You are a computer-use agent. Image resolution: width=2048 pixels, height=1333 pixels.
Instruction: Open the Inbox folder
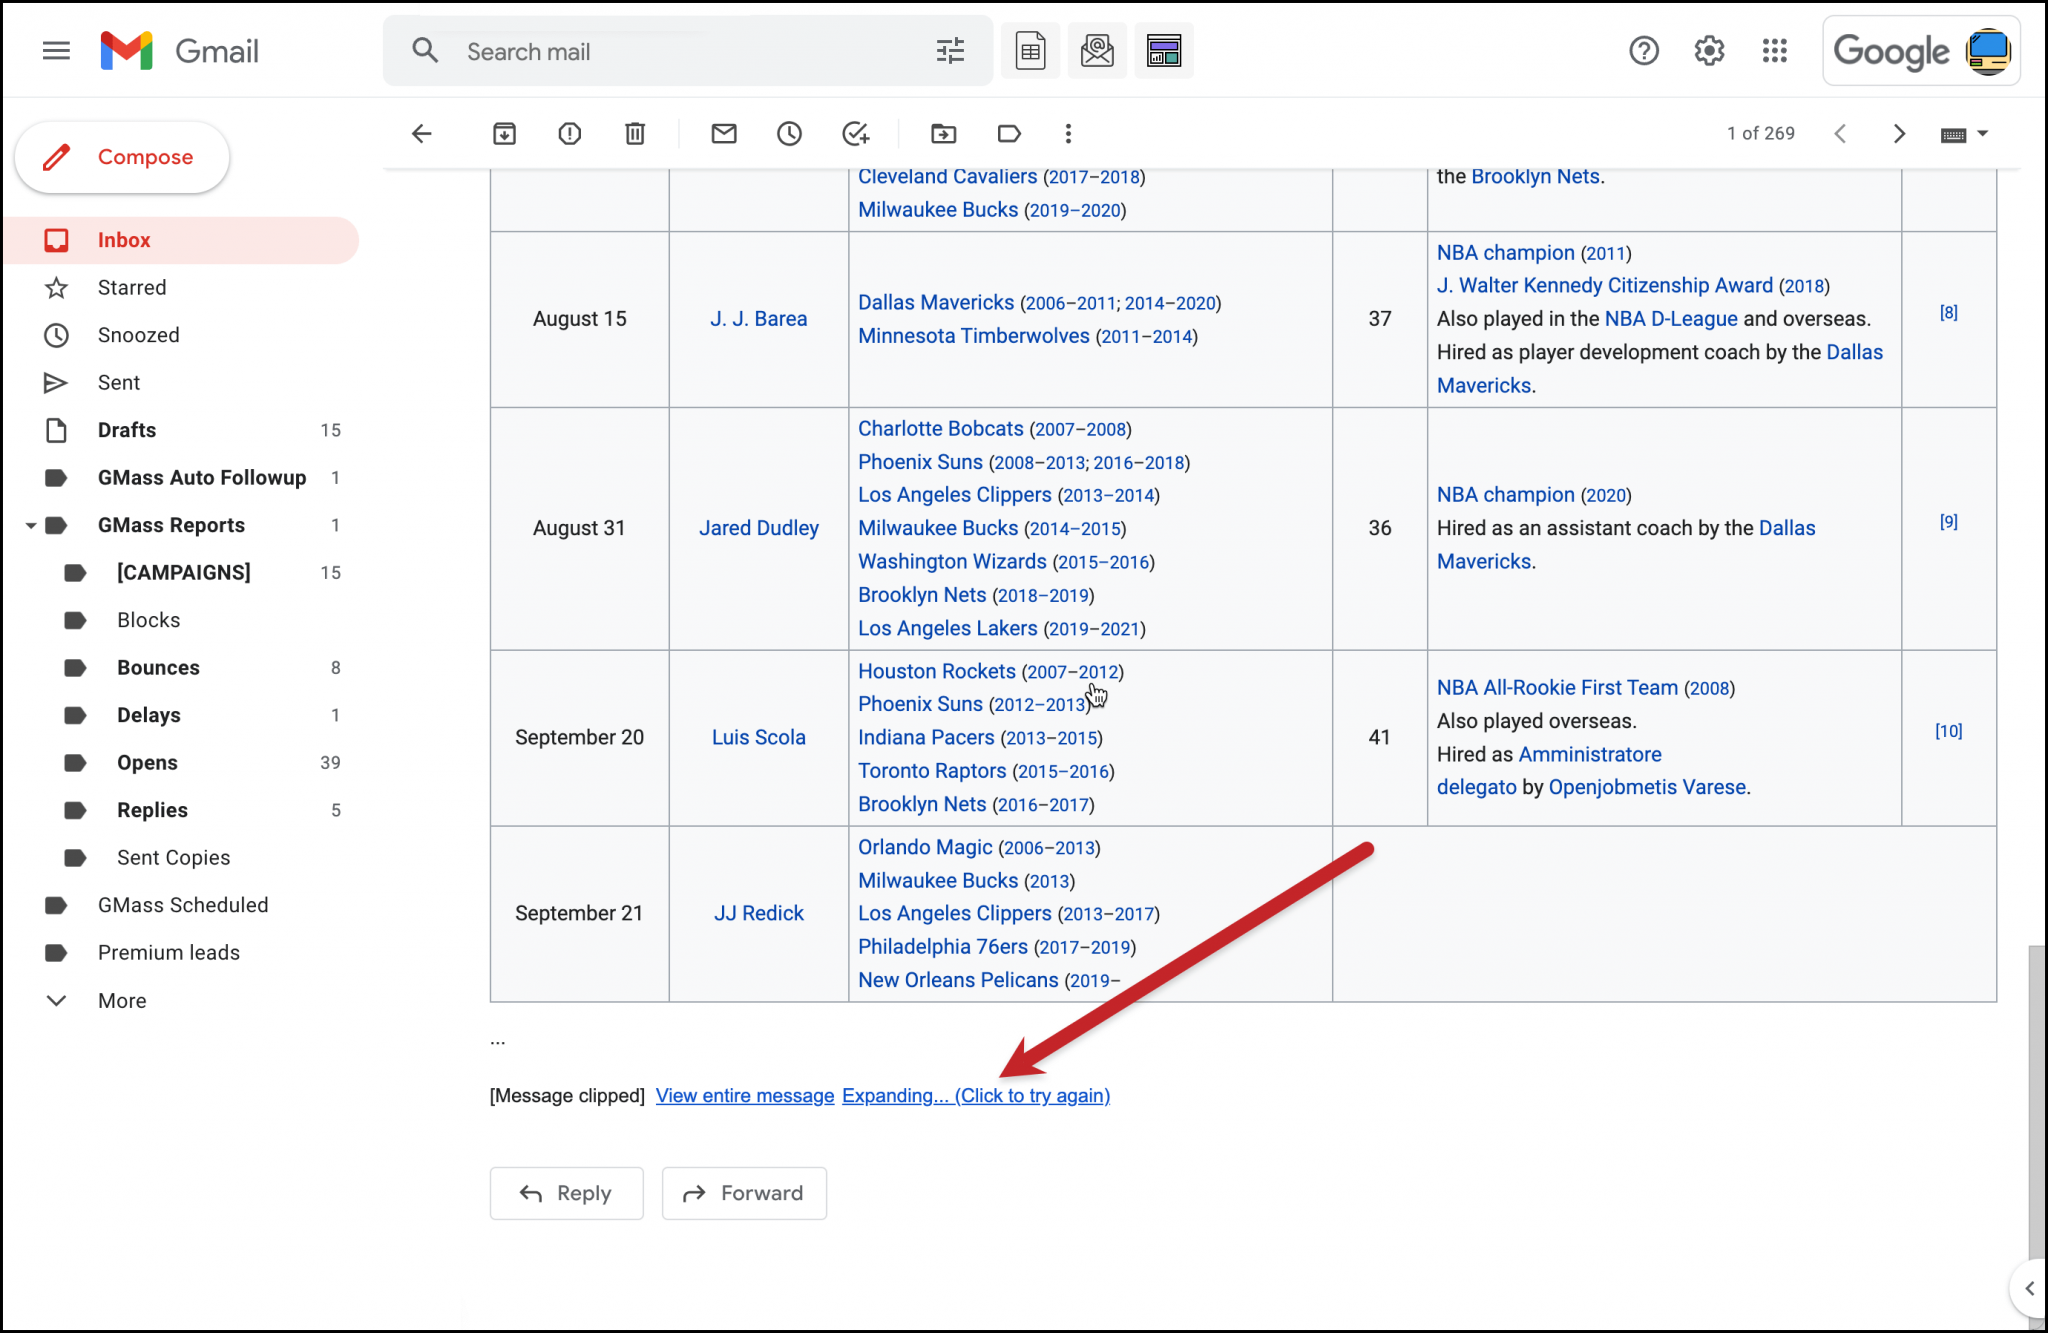pyautogui.click(x=124, y=239)
